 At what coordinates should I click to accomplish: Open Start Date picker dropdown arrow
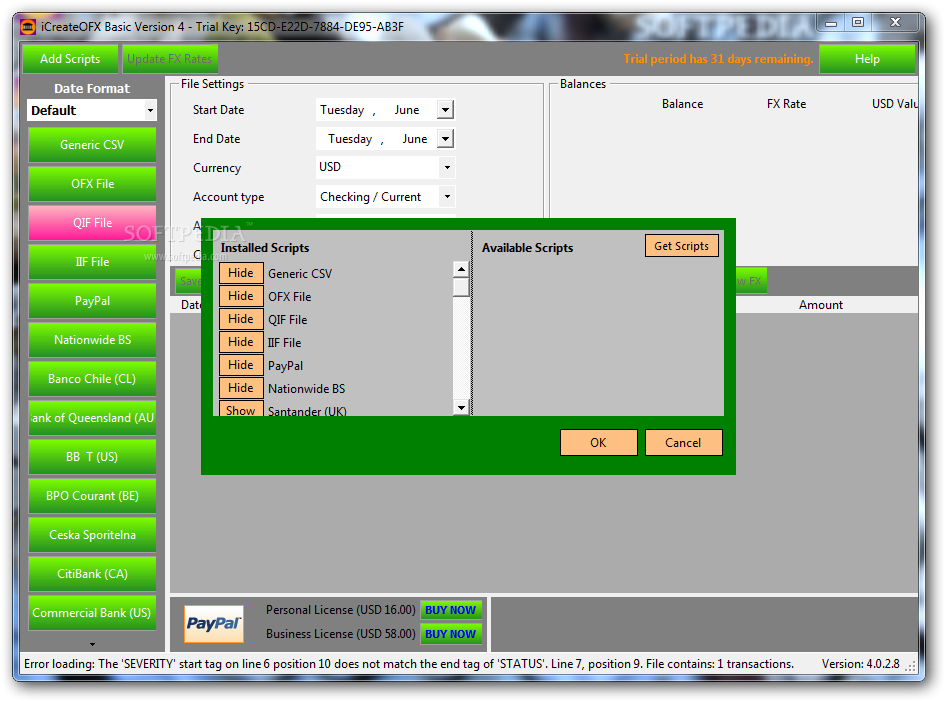click(445, 110)
